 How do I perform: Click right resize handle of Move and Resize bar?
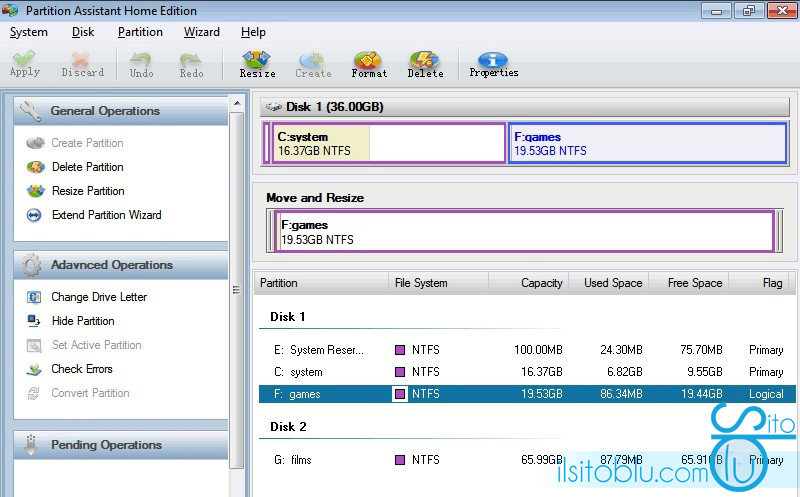779,232
